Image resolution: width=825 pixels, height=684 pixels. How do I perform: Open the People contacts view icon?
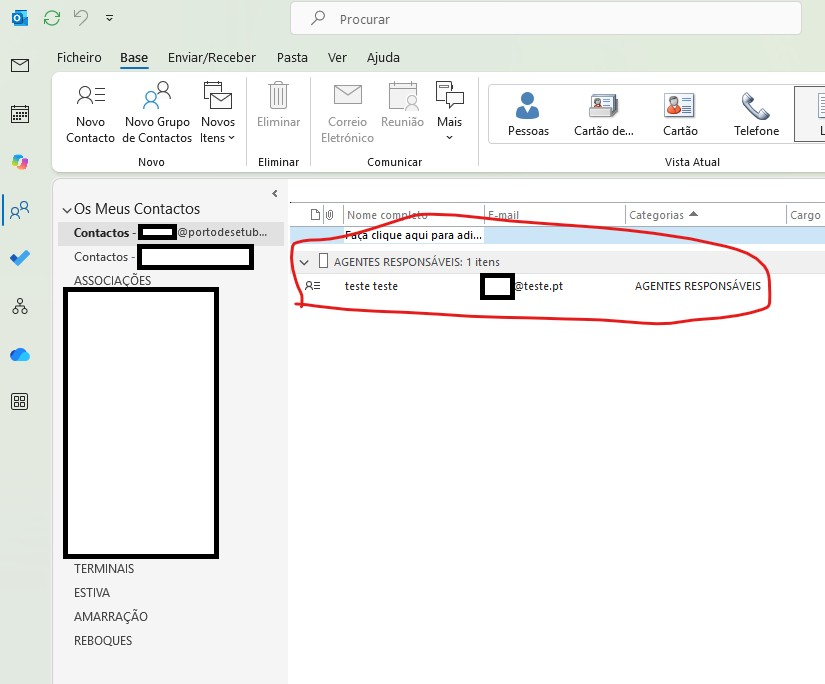pyautogui.click(x=20, y=210)
